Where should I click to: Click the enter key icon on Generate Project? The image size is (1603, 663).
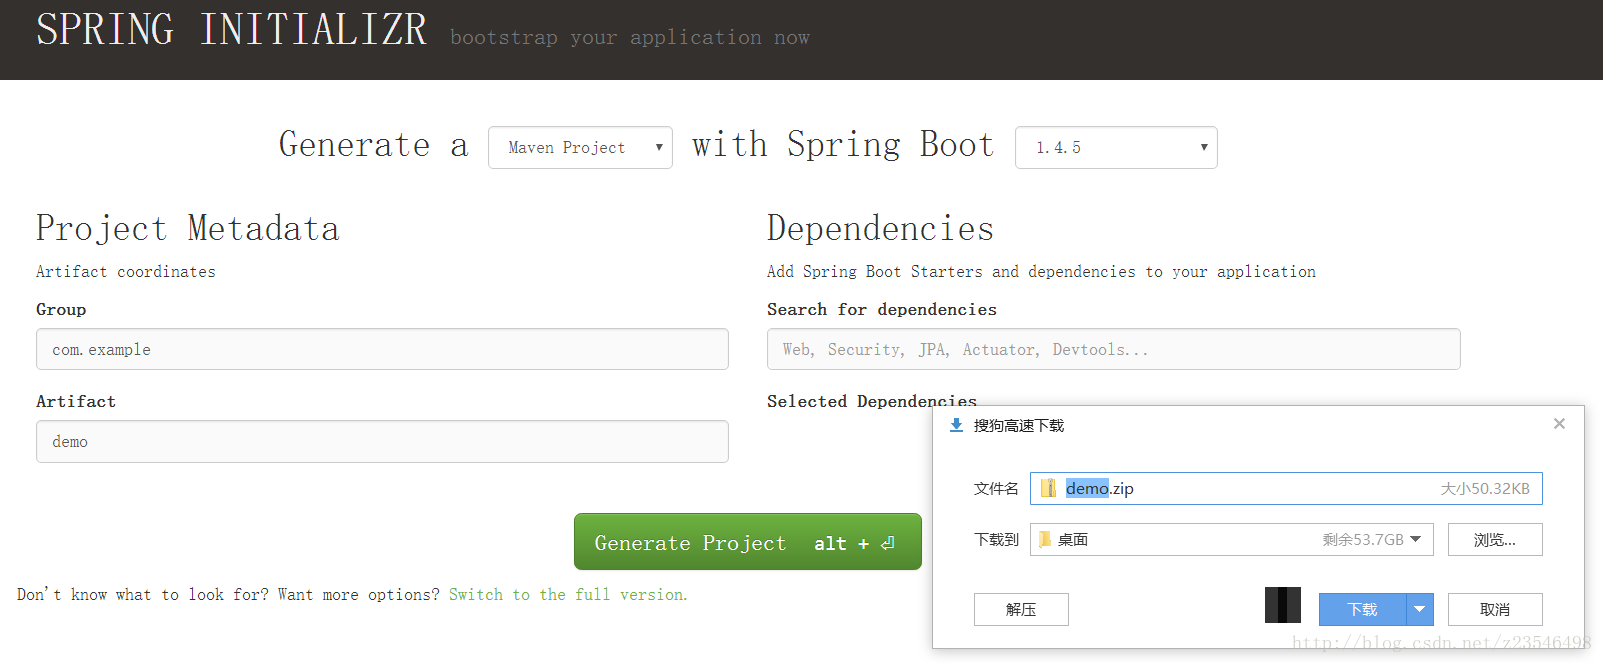point(888,543)
